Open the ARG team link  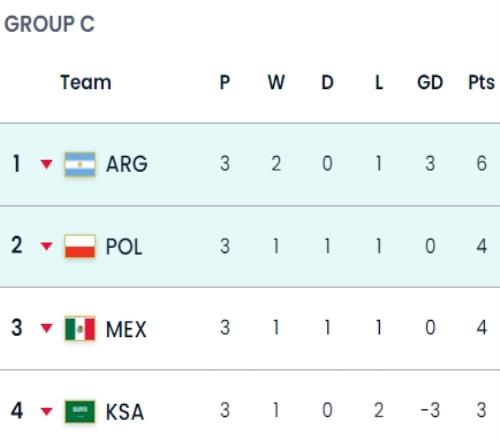(x=127, y=164)
